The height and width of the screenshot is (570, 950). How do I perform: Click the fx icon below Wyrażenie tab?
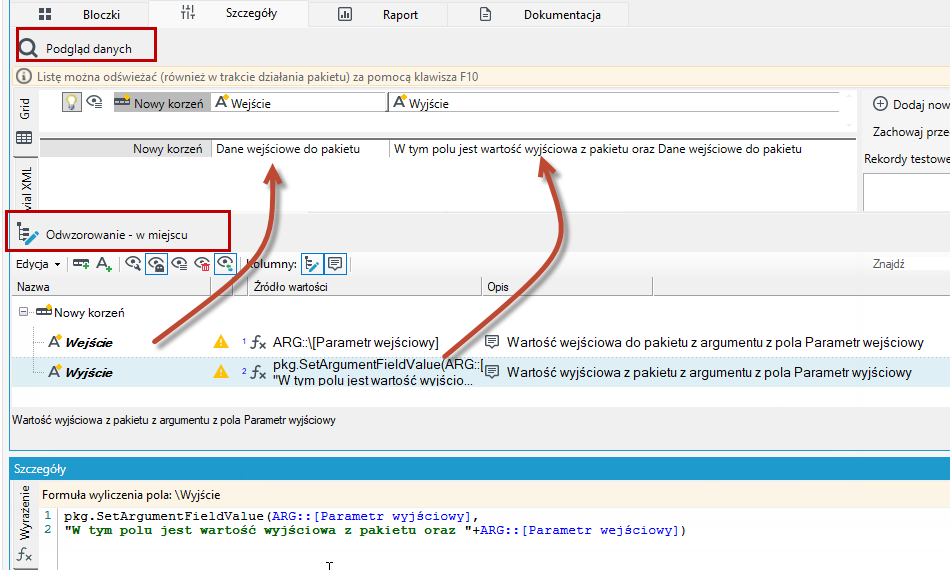(24, 554)
